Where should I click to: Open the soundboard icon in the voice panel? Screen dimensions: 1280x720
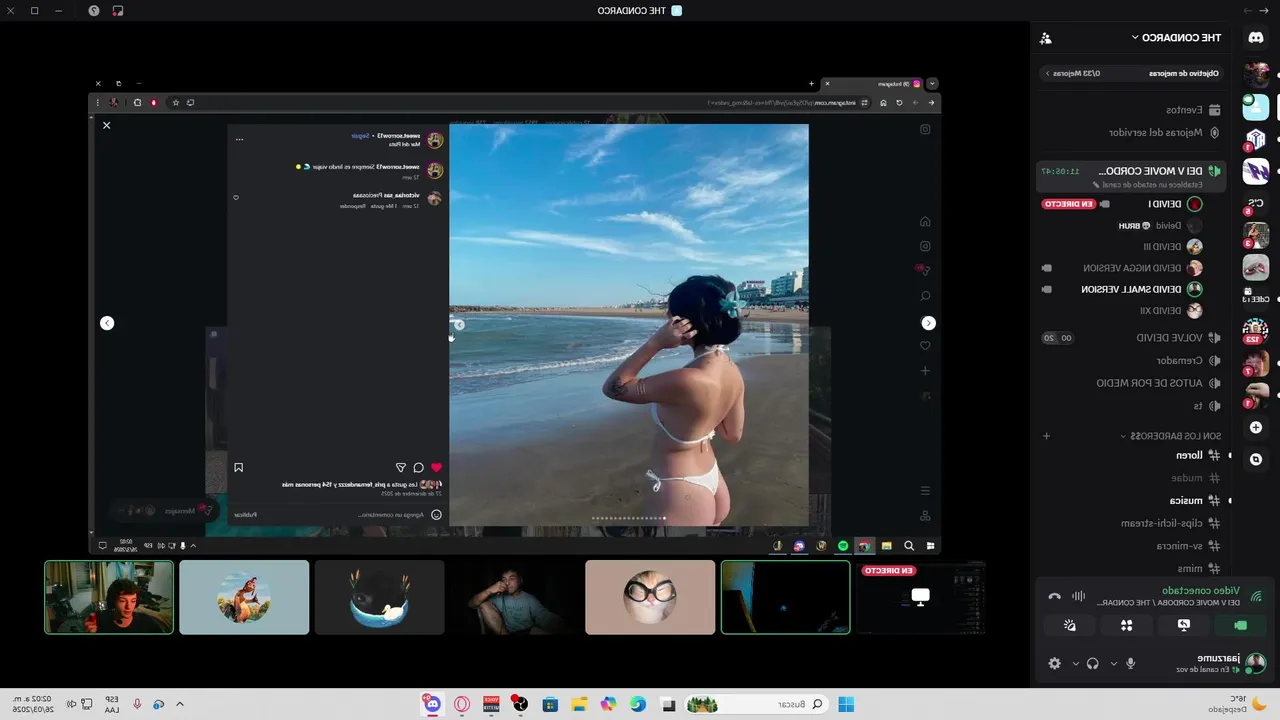pos(1070,625)
